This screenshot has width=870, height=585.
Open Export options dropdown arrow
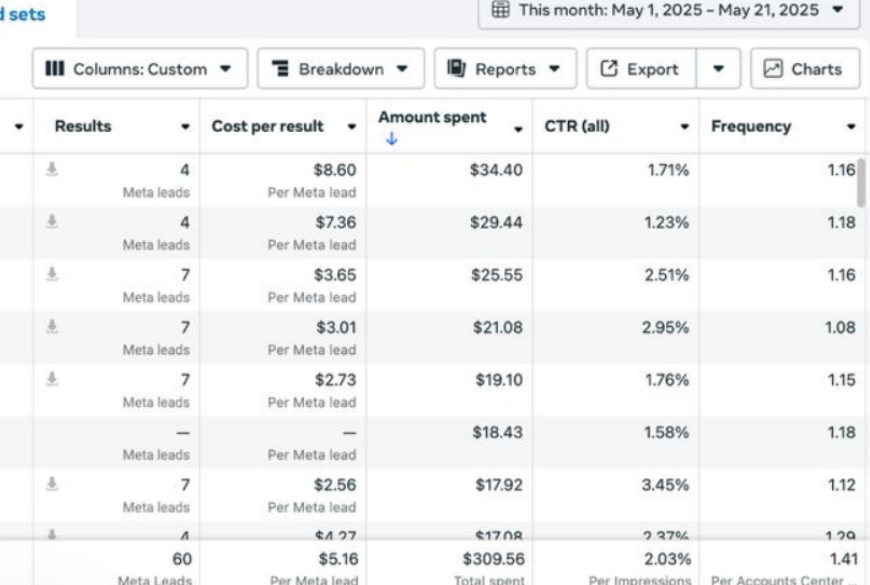718,69
